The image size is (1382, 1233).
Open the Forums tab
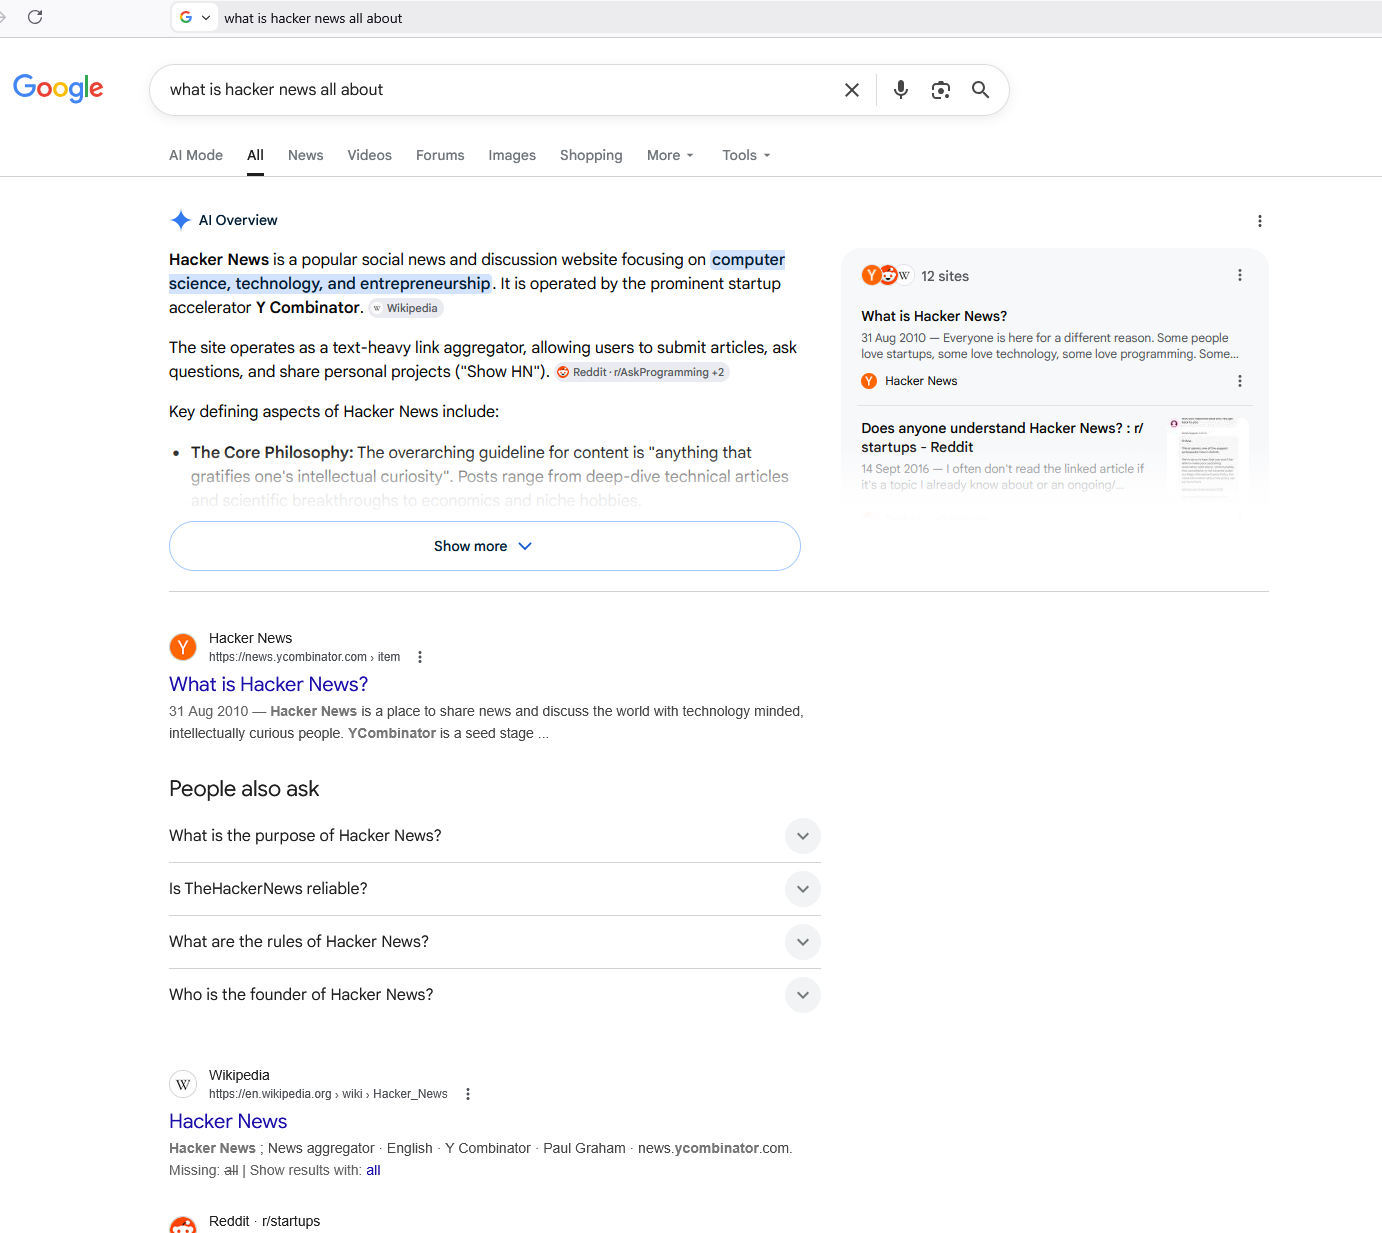coord(440,155)
